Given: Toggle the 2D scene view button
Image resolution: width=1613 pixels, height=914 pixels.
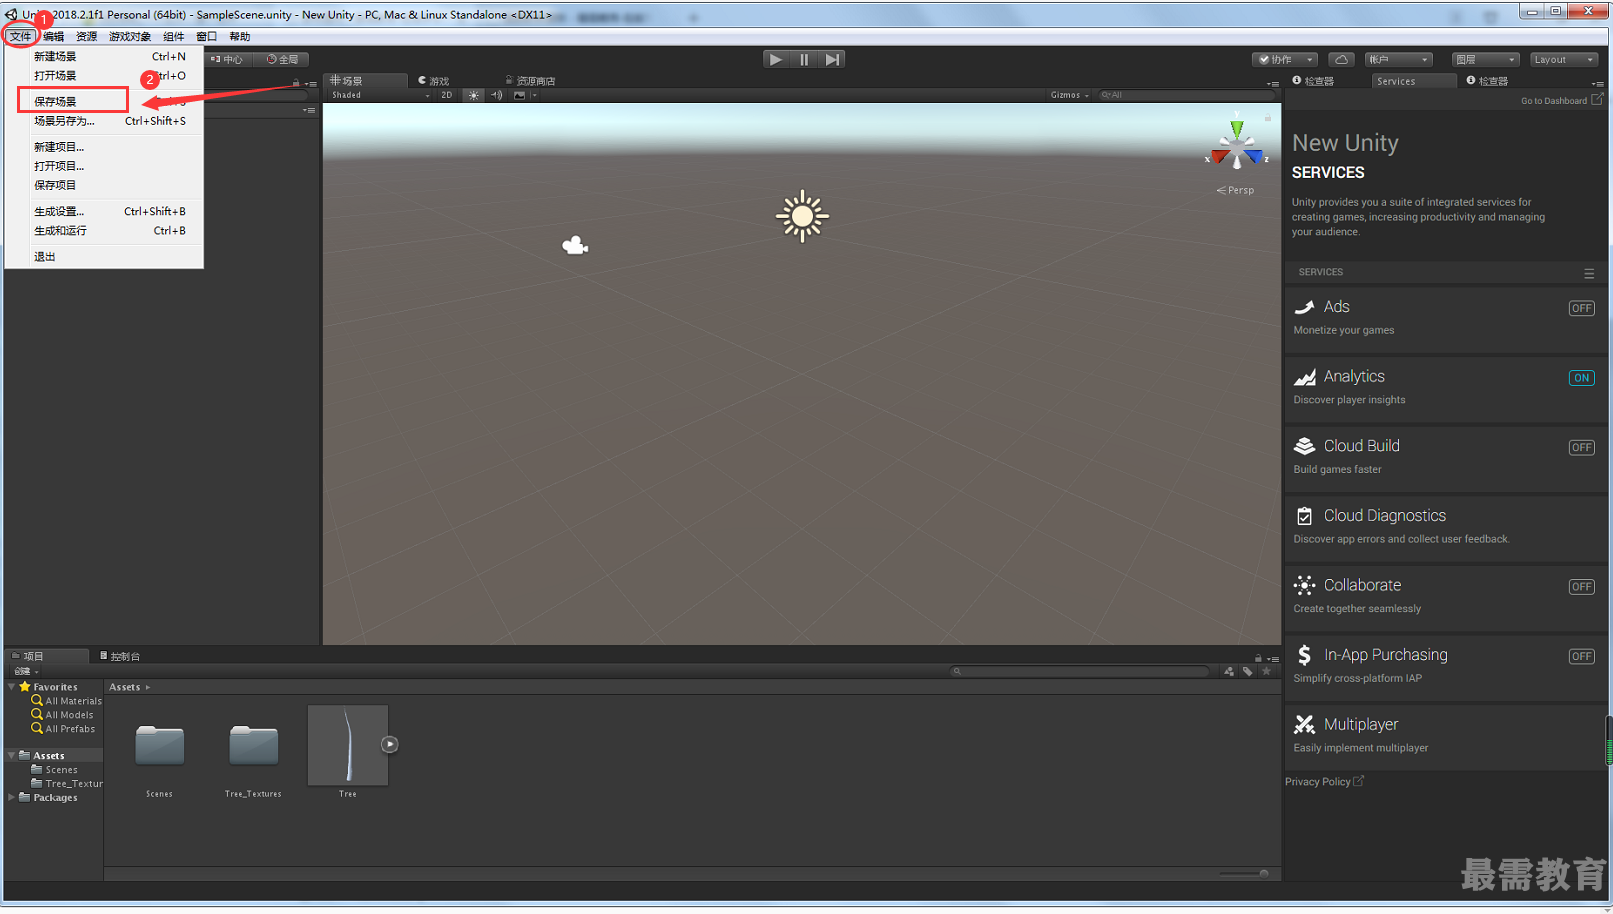Looking at the screenshot, I should point(447,95).
